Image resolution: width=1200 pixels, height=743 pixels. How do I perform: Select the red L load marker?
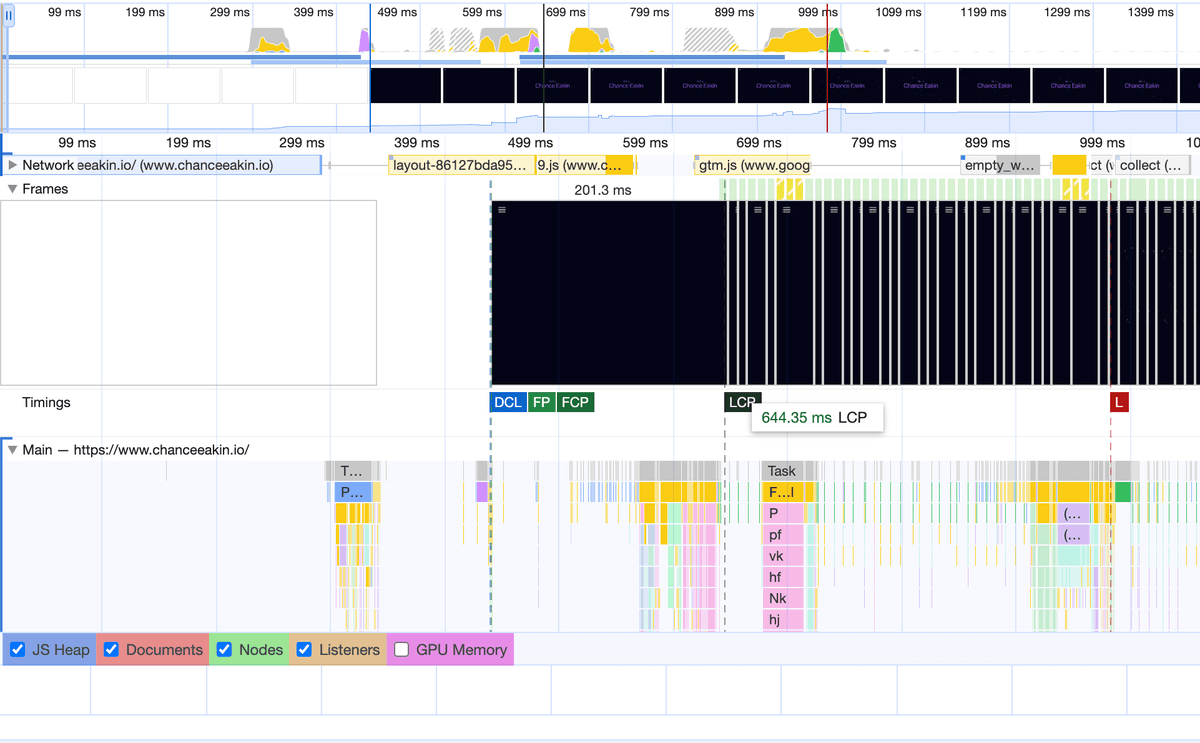[1119, 402]
